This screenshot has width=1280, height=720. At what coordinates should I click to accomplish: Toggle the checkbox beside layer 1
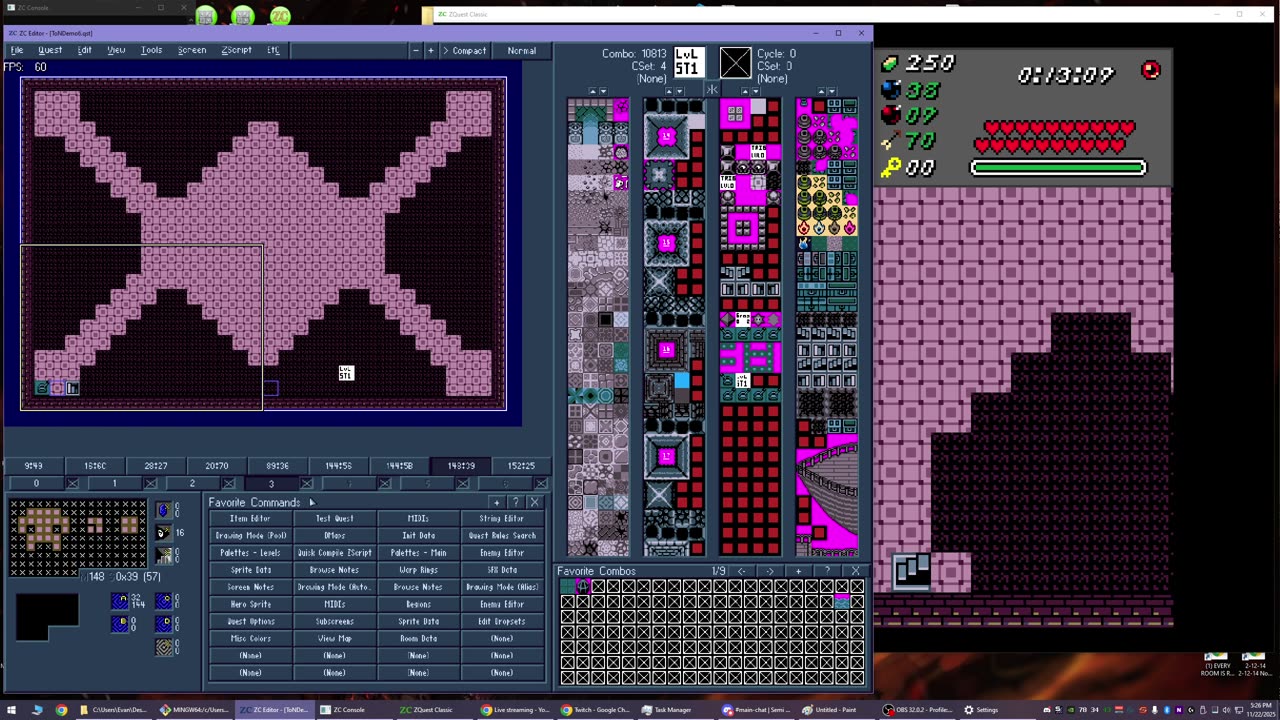[x=150, y=484]
